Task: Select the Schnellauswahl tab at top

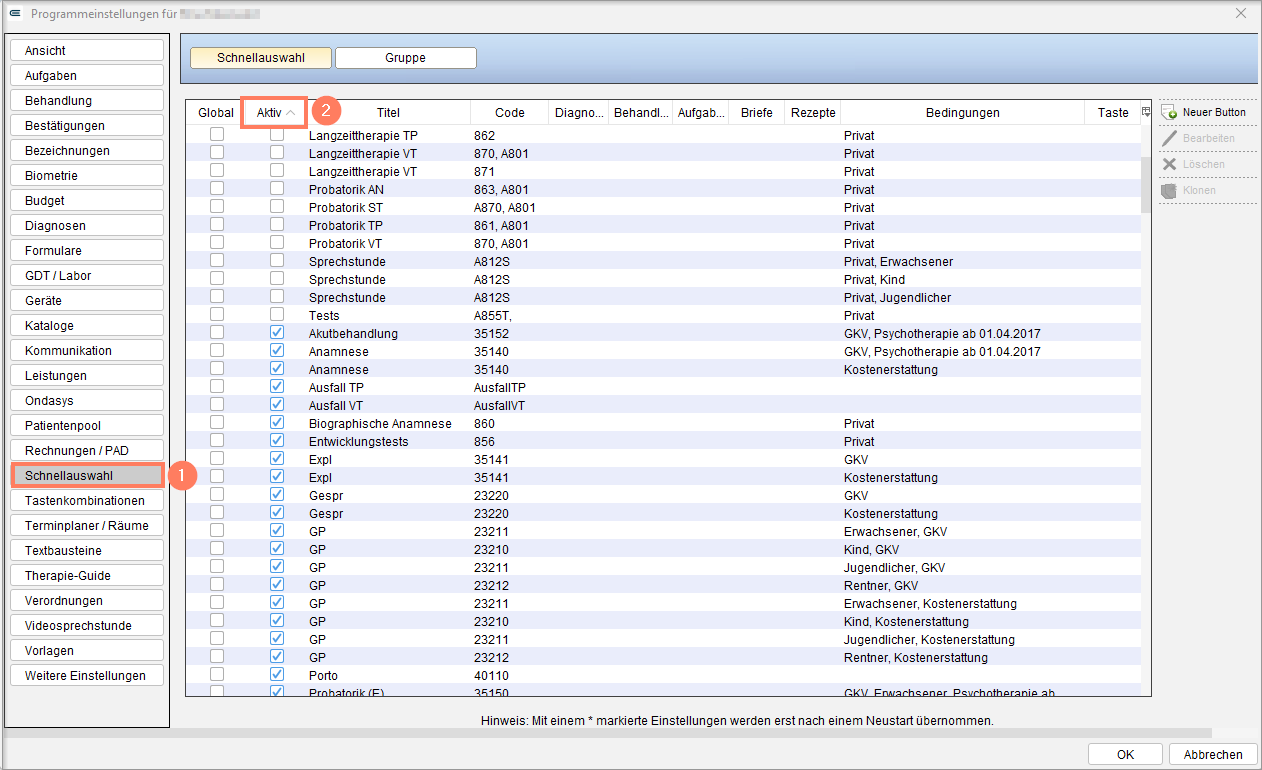Action: point(260,58)
